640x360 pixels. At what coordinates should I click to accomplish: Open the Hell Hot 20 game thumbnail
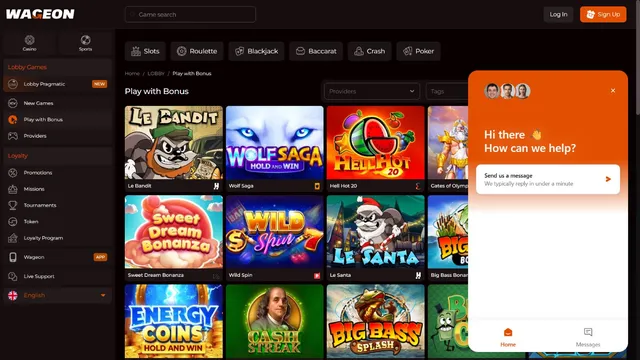pos(376,142)
